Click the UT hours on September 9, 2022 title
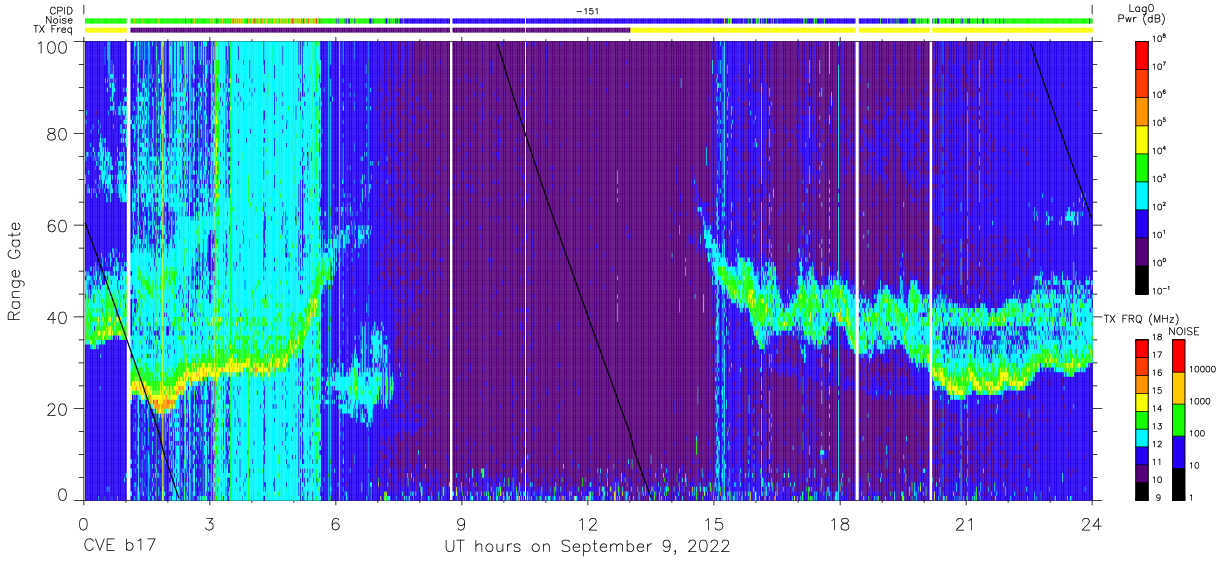The image size is (1228, 567). point(587,547)
